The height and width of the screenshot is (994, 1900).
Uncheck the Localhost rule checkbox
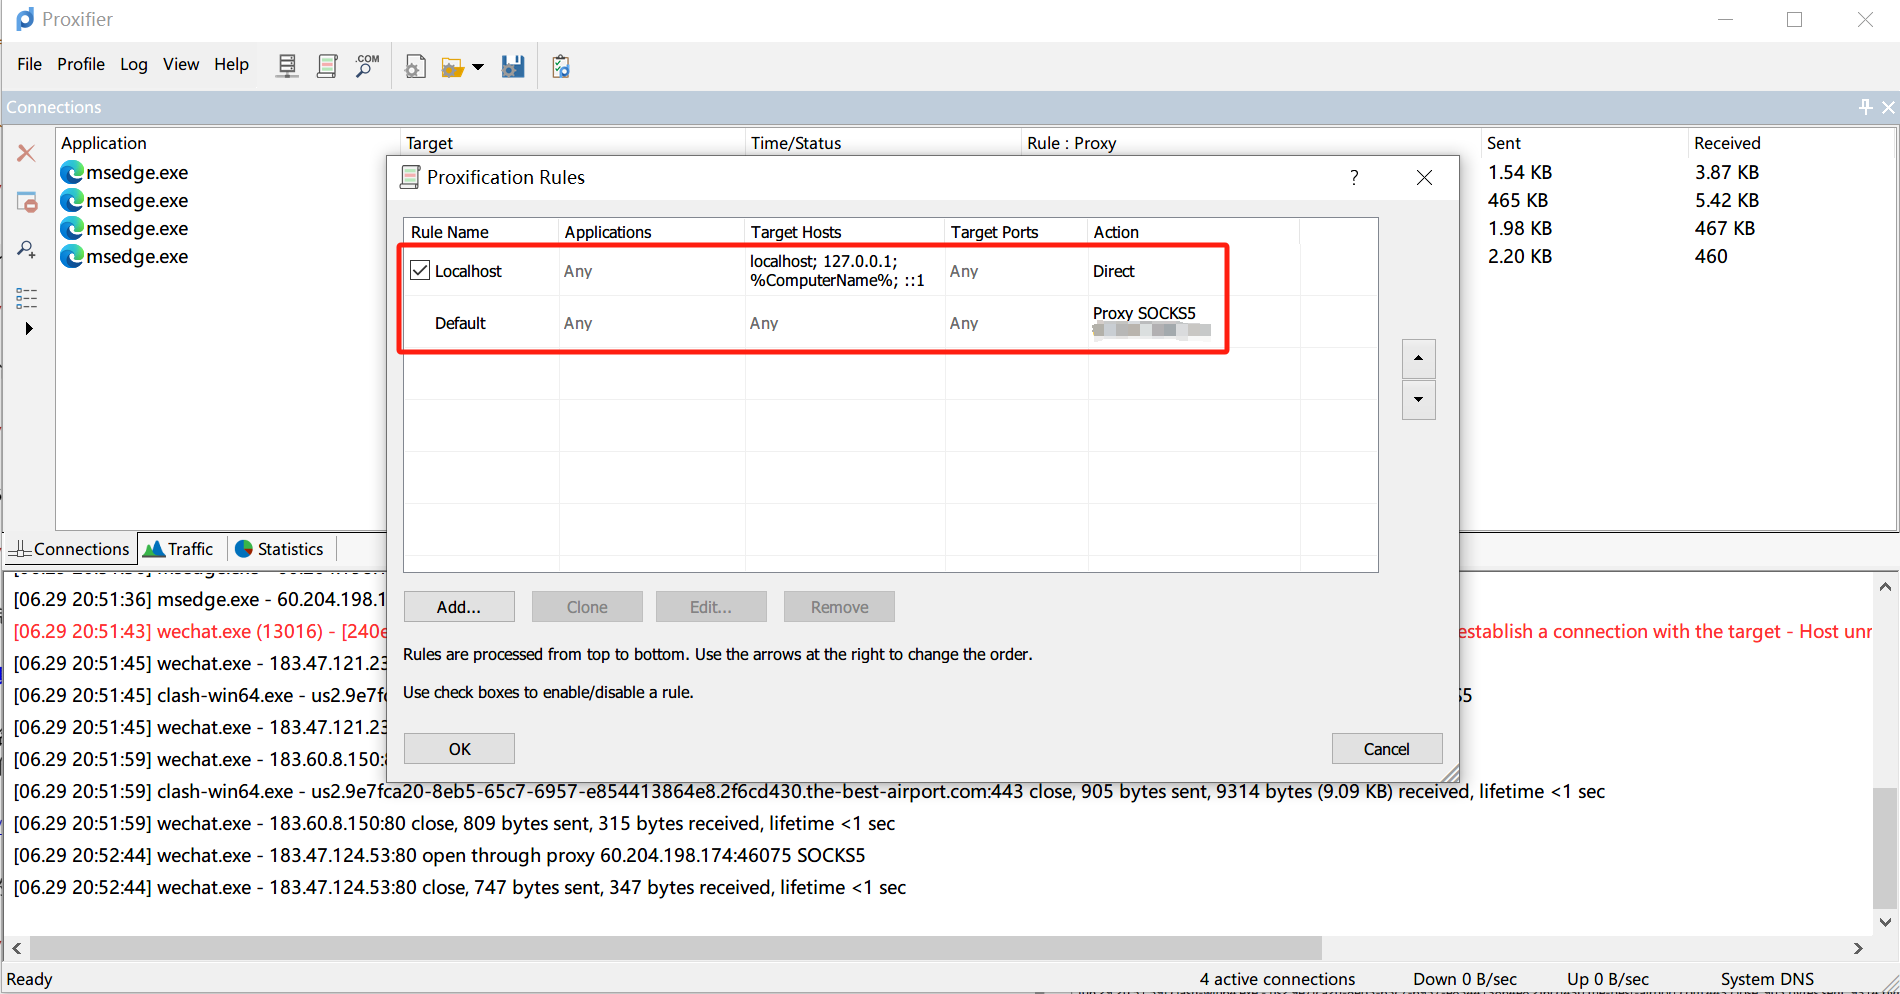pyautogui.click(x=420, y=270)
